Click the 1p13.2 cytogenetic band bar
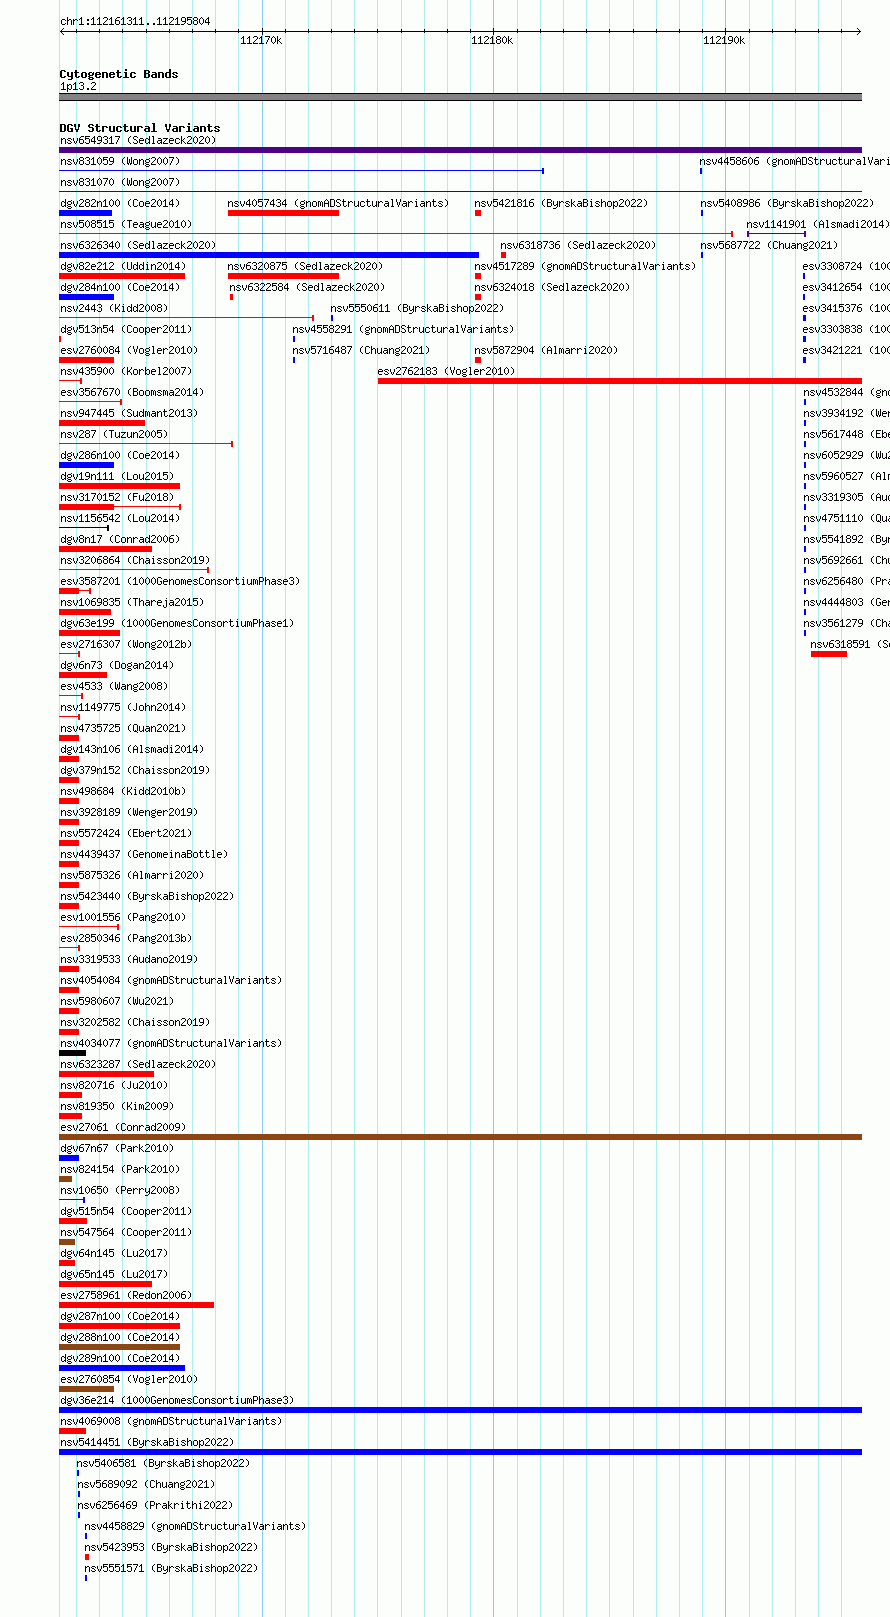890x1617 pixels. pyautogui.click(x=460, y=97)
